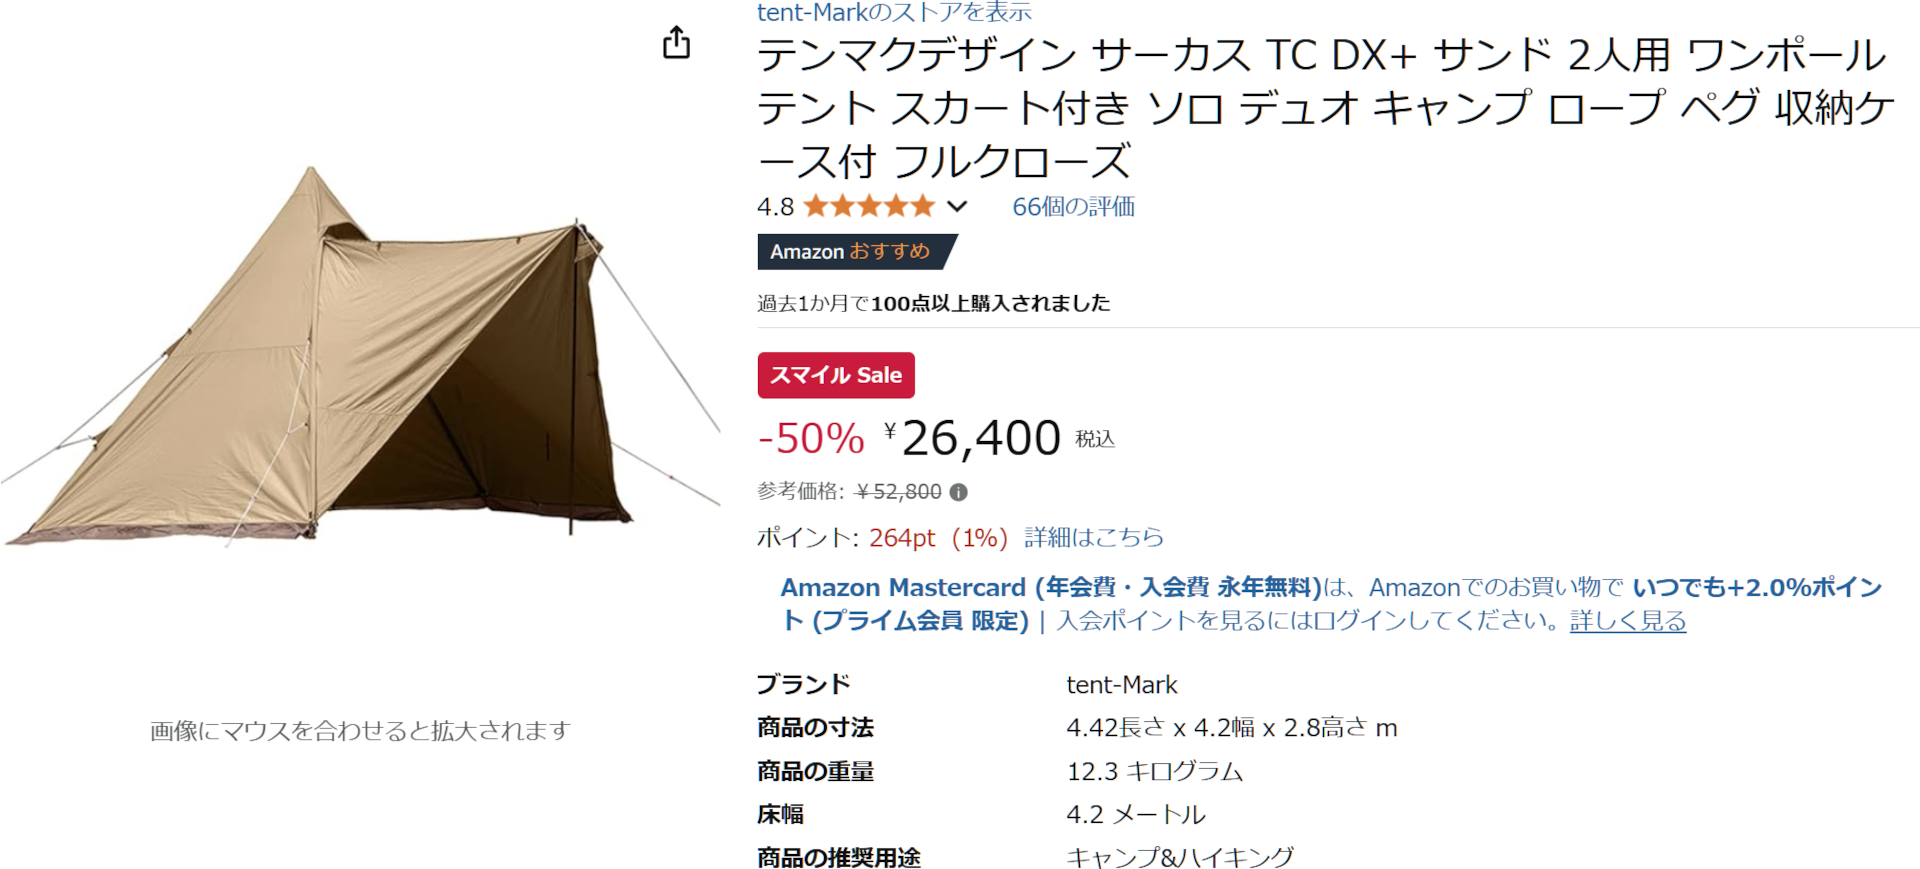Click the struck-through ¥52,800 reference price
This screenshot has width=1920, height=869.
click(x=898, y=492)
